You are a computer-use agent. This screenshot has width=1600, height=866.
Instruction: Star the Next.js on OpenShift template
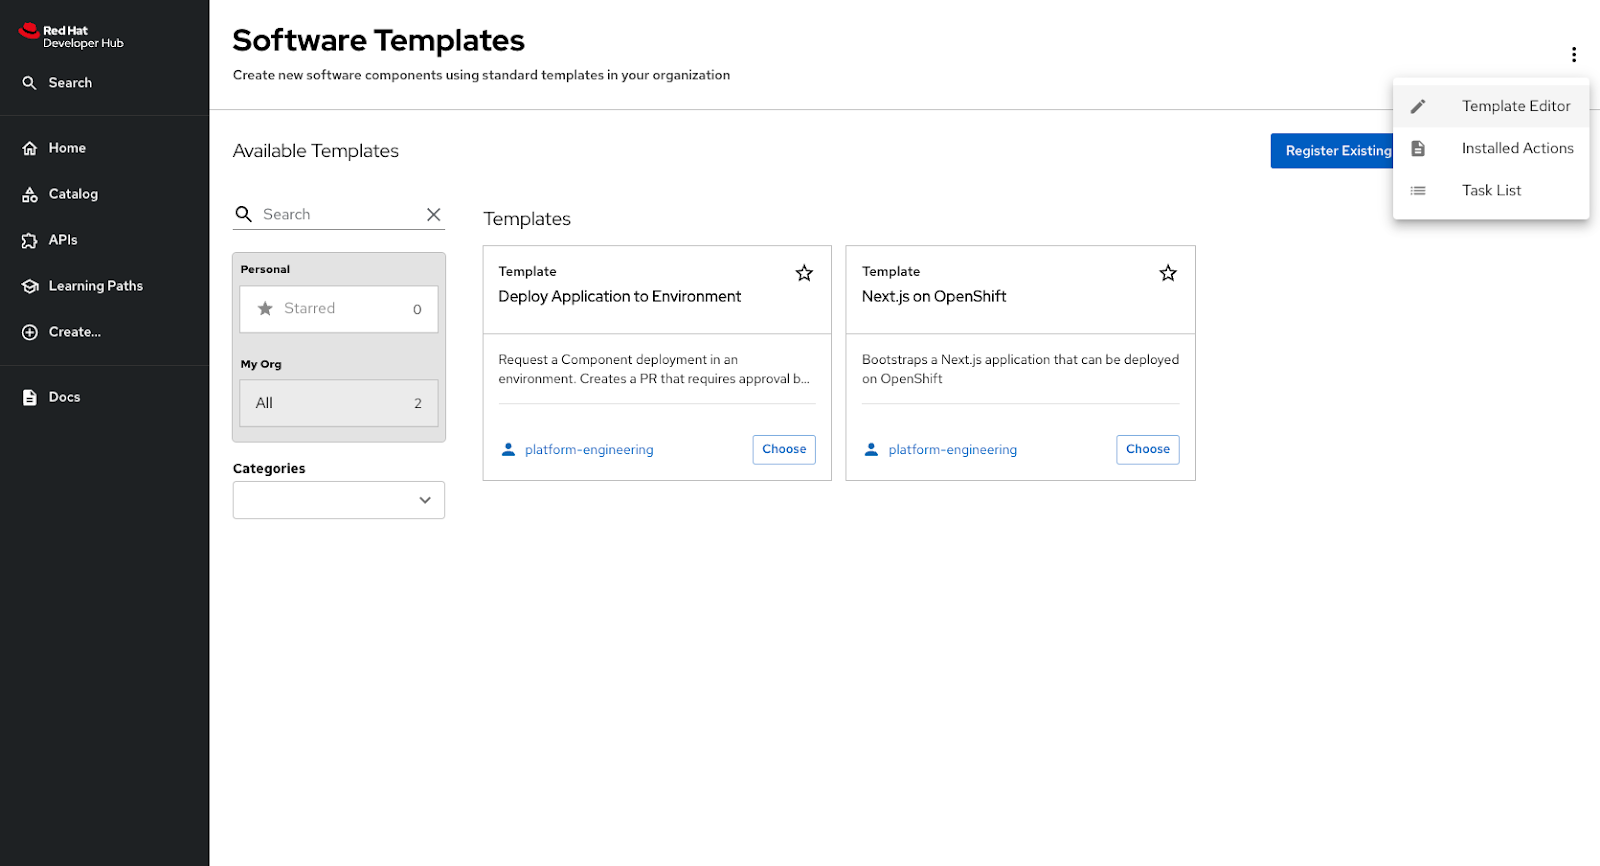click(x=1168, y=273)
